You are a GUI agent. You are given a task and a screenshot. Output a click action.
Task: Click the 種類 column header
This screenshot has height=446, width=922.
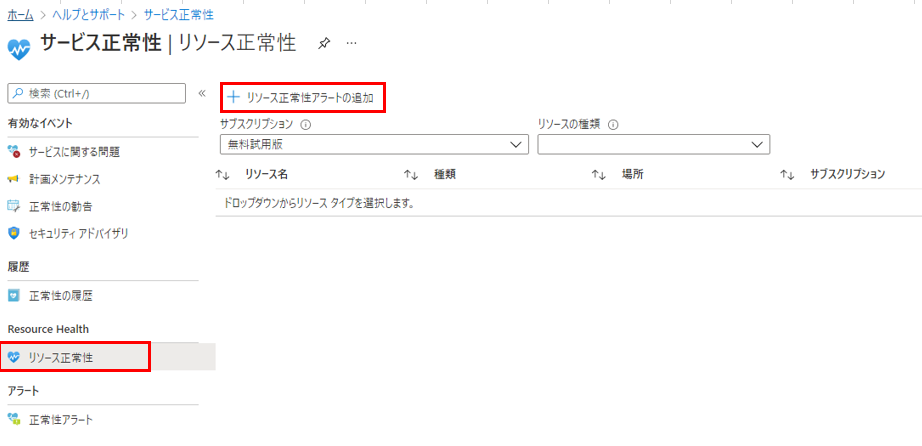[445, 174]
